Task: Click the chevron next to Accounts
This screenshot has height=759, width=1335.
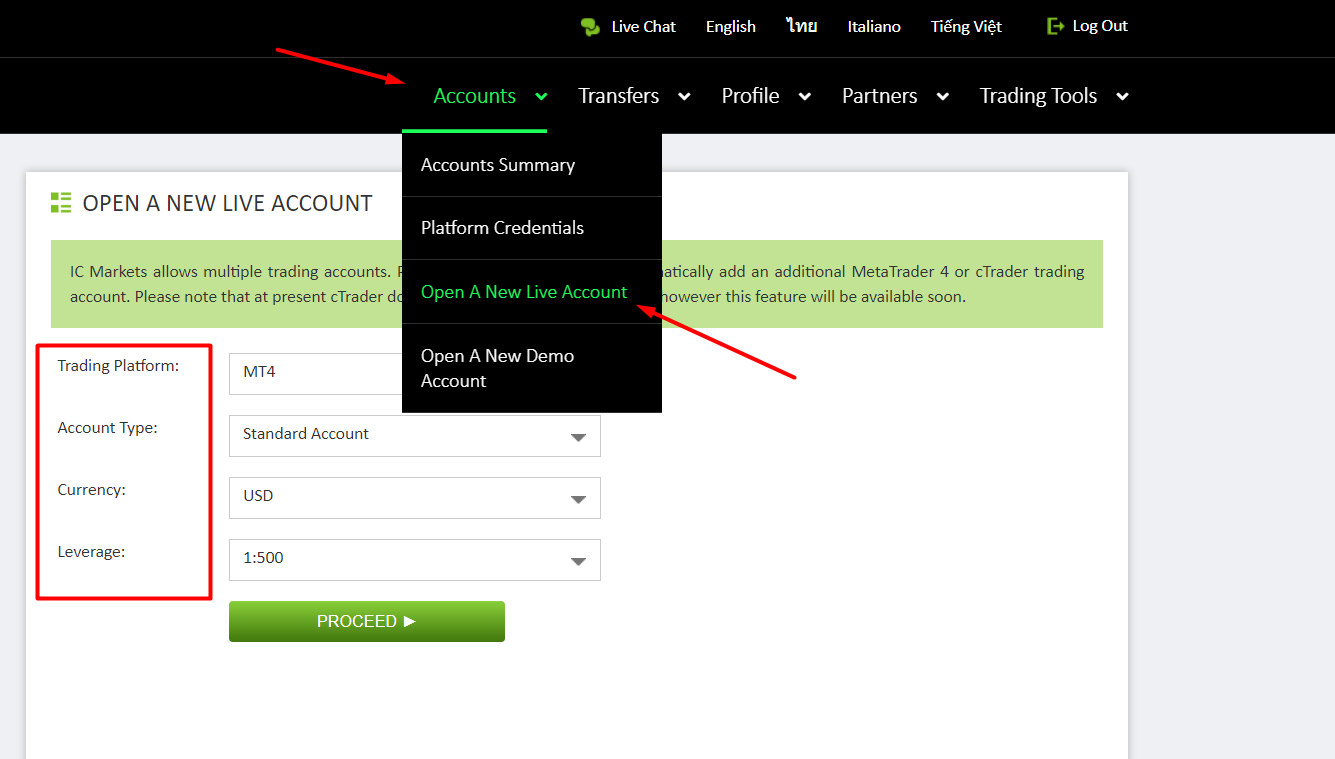Action: click(541, 97)
